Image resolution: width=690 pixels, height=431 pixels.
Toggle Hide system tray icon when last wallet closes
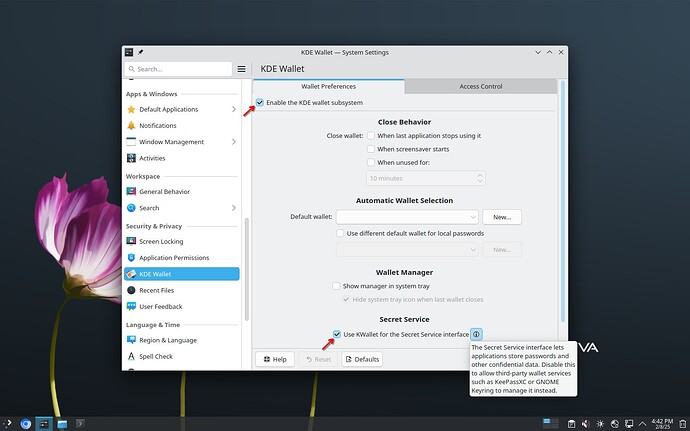346,299
